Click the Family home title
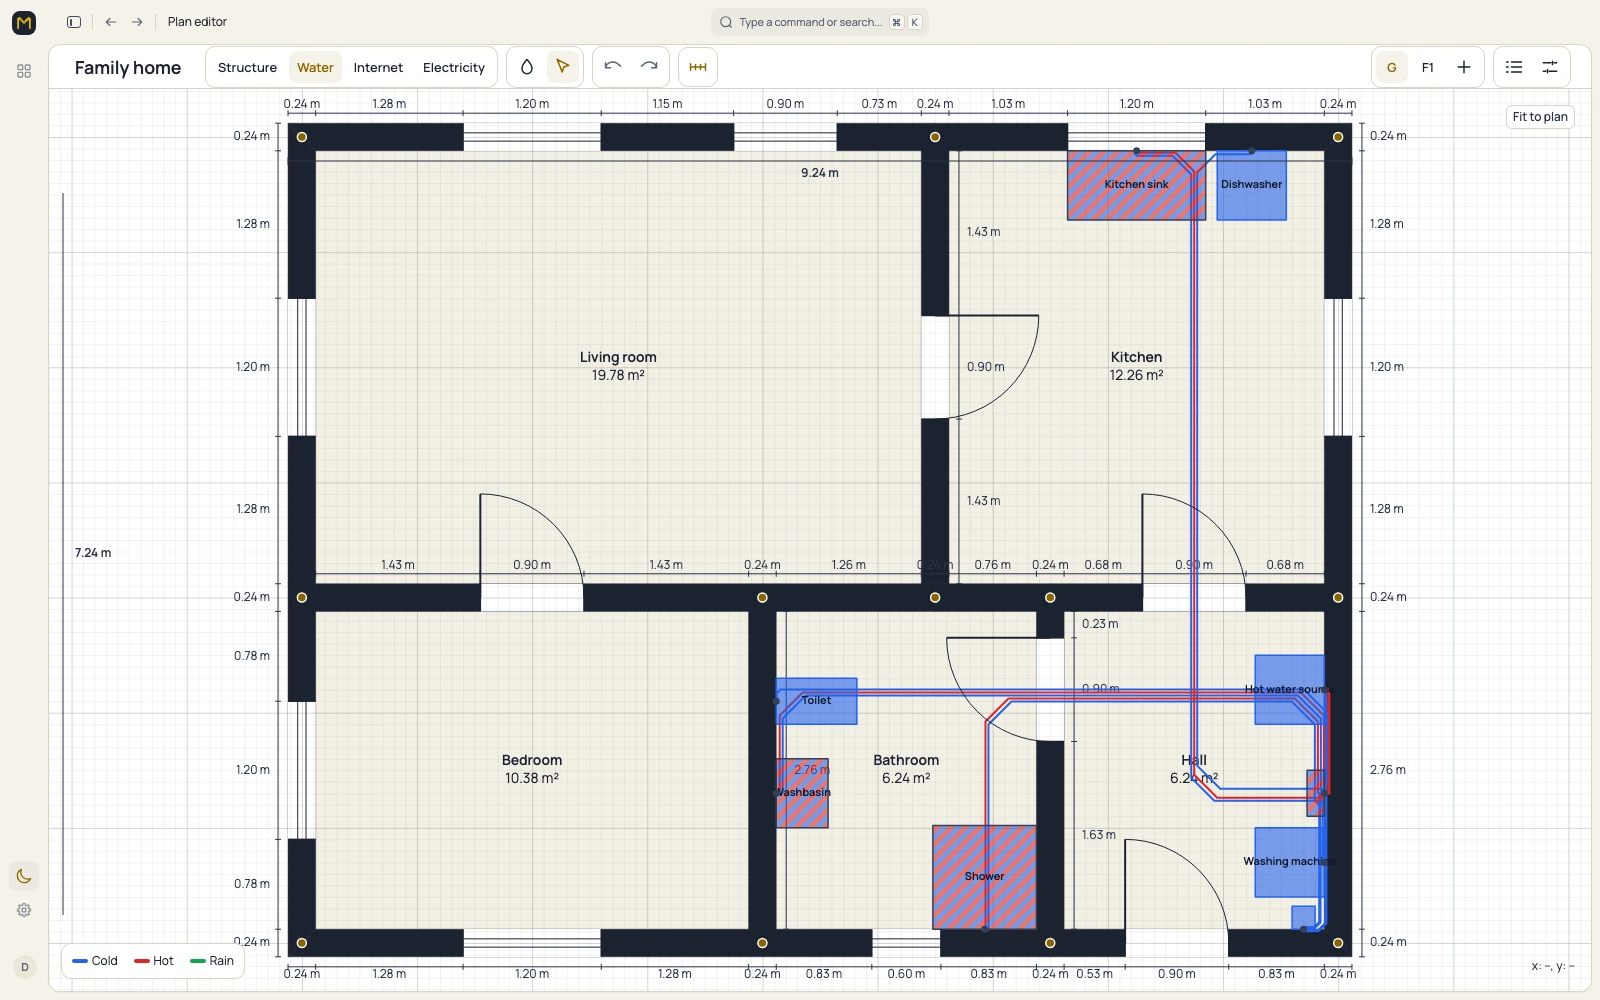 coord(128,67)
